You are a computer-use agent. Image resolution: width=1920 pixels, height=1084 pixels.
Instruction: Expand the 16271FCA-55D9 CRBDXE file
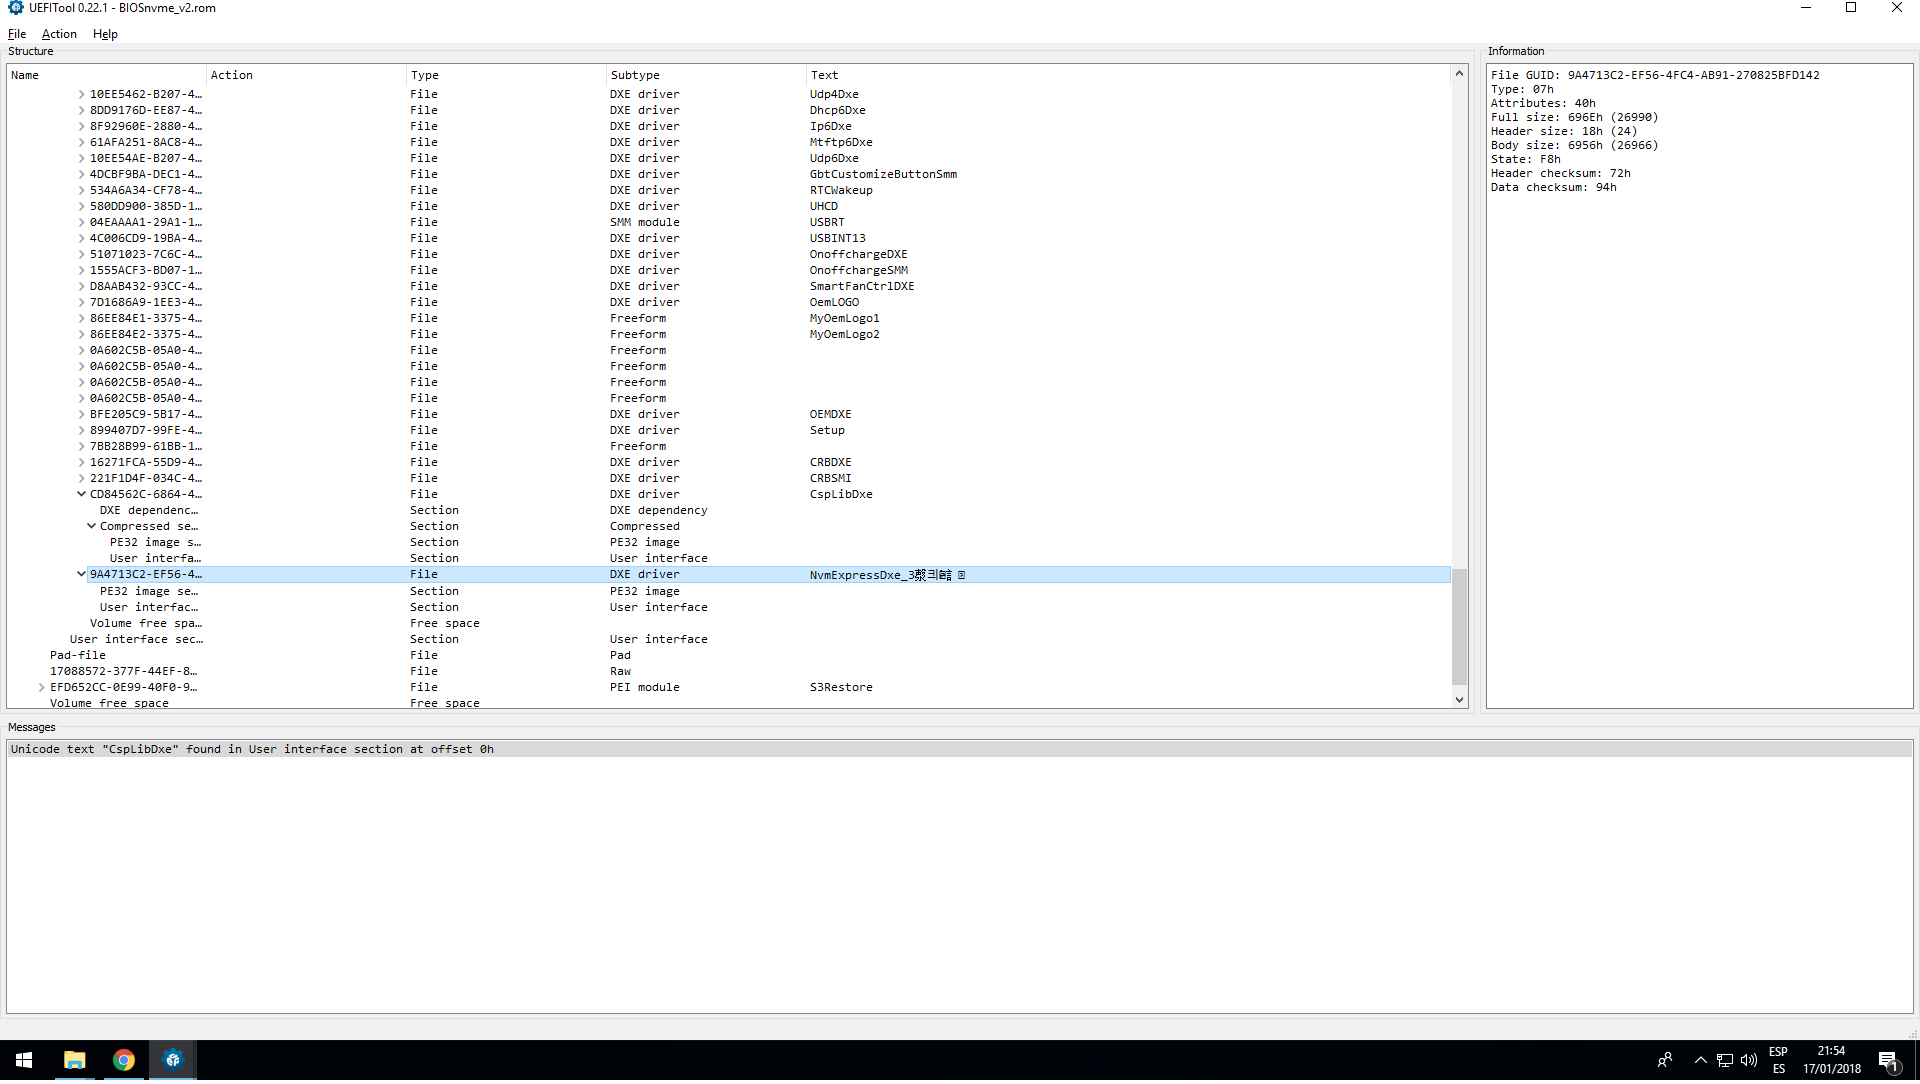81,463
